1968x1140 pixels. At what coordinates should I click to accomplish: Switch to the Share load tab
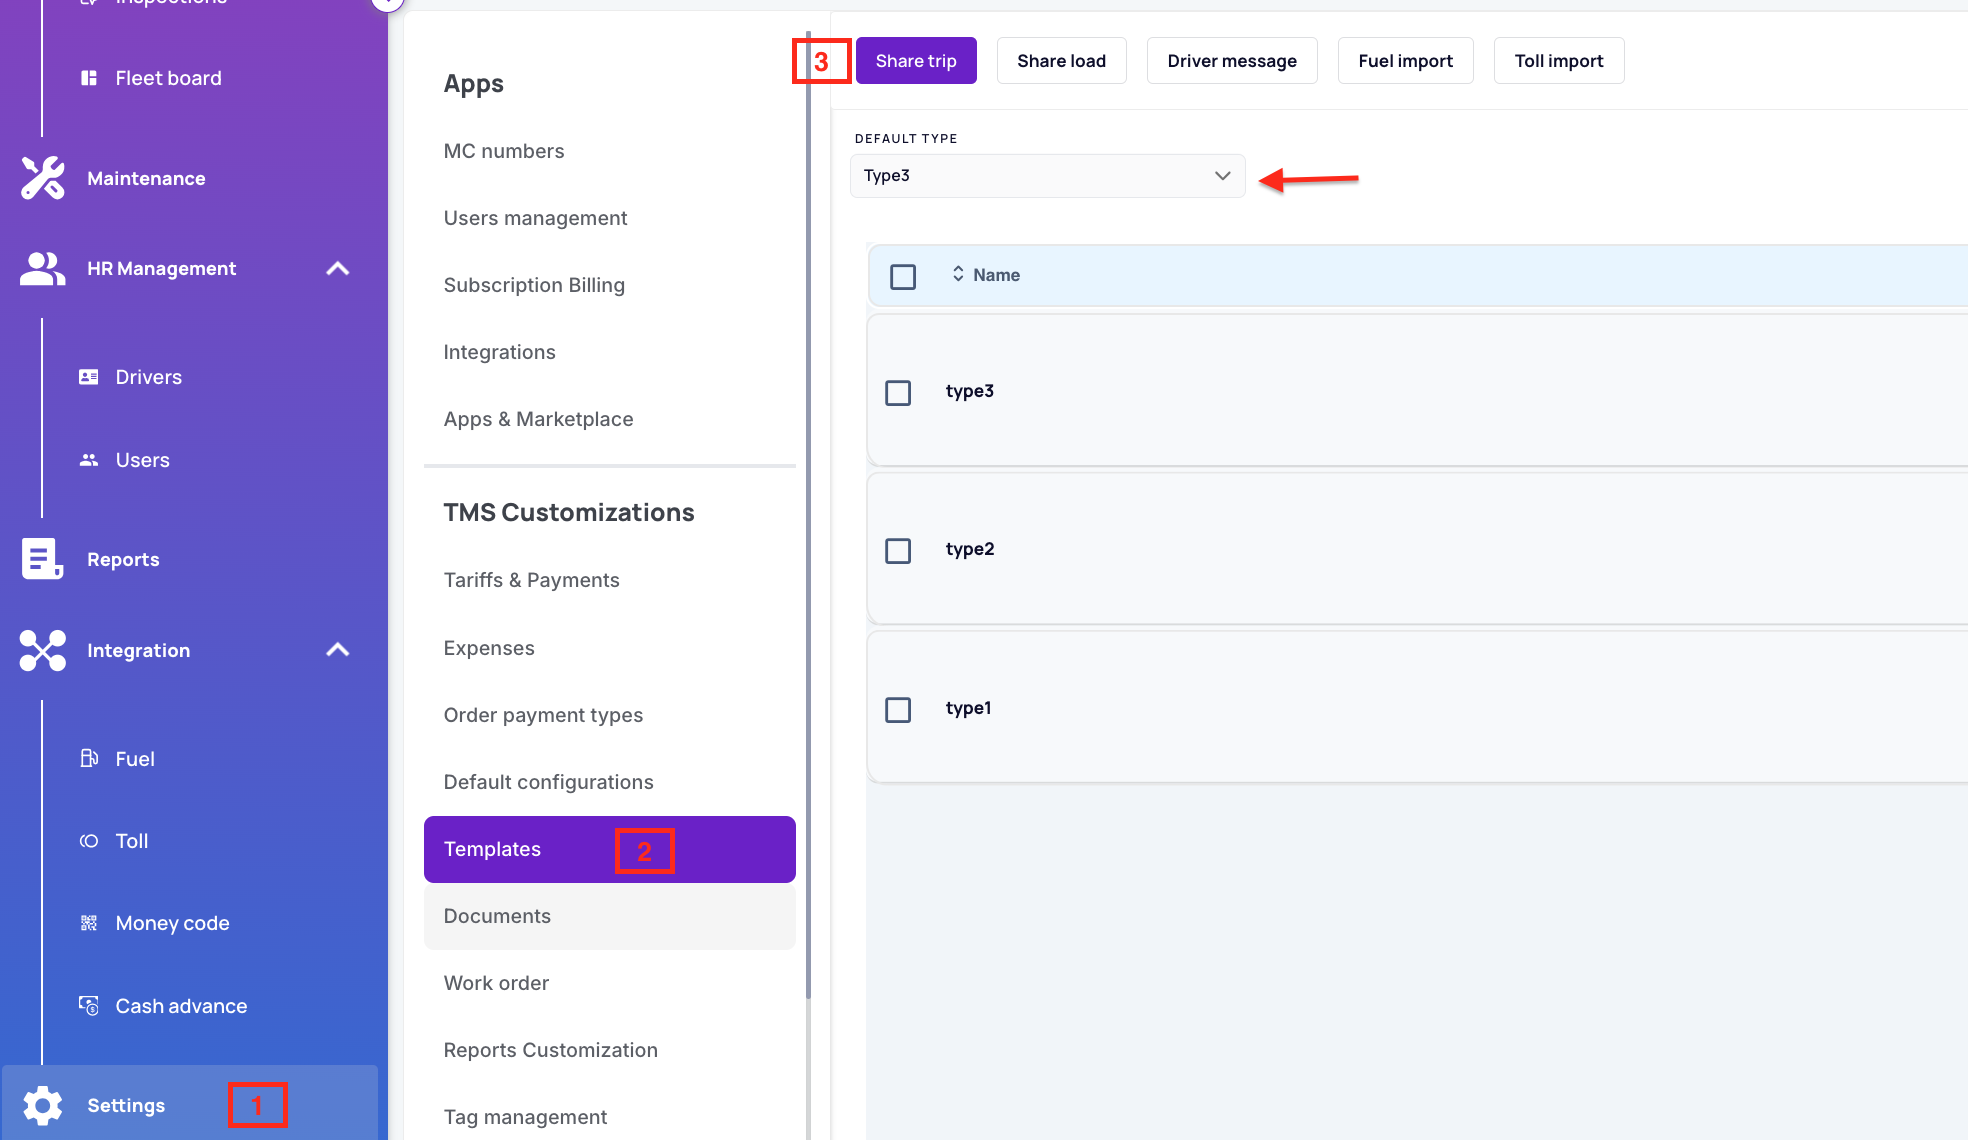(1061, 61)
